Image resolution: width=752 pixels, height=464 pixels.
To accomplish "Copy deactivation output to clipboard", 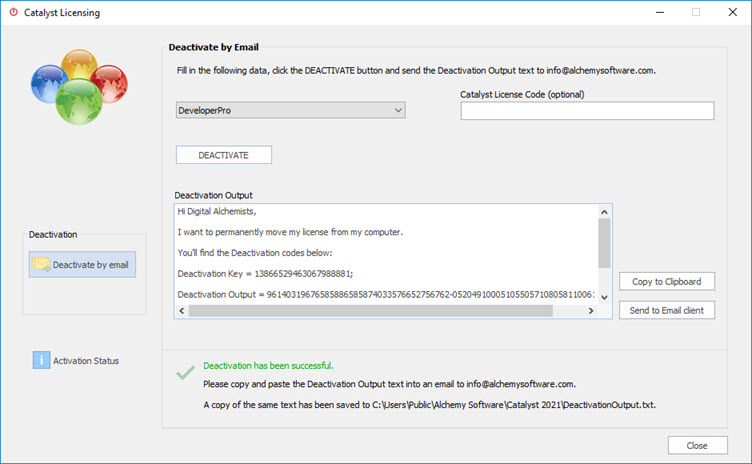I will coord(667,282).
